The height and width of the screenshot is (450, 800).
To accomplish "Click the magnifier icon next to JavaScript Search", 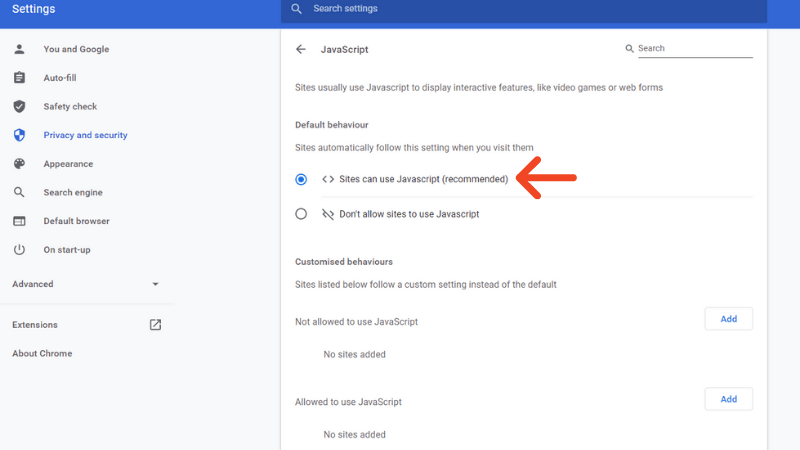I will tap(630, 48).
